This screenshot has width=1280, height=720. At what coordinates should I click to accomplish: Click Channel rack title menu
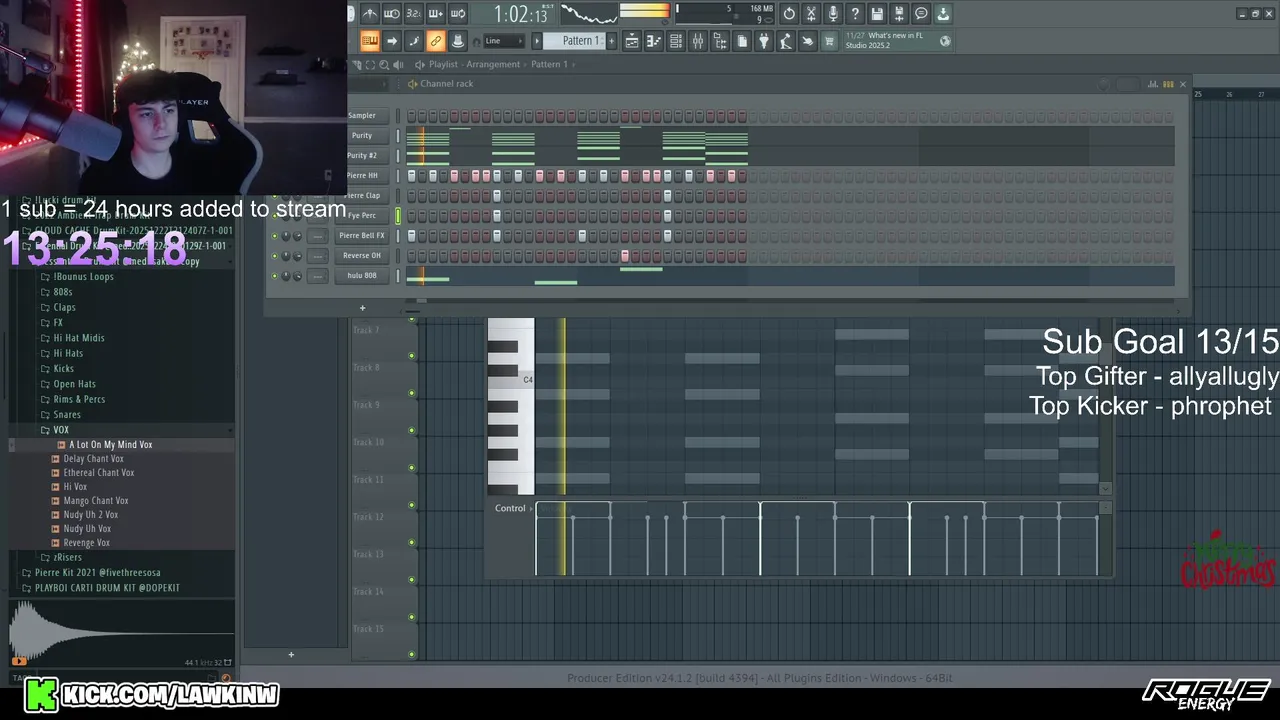click(446, 84)
